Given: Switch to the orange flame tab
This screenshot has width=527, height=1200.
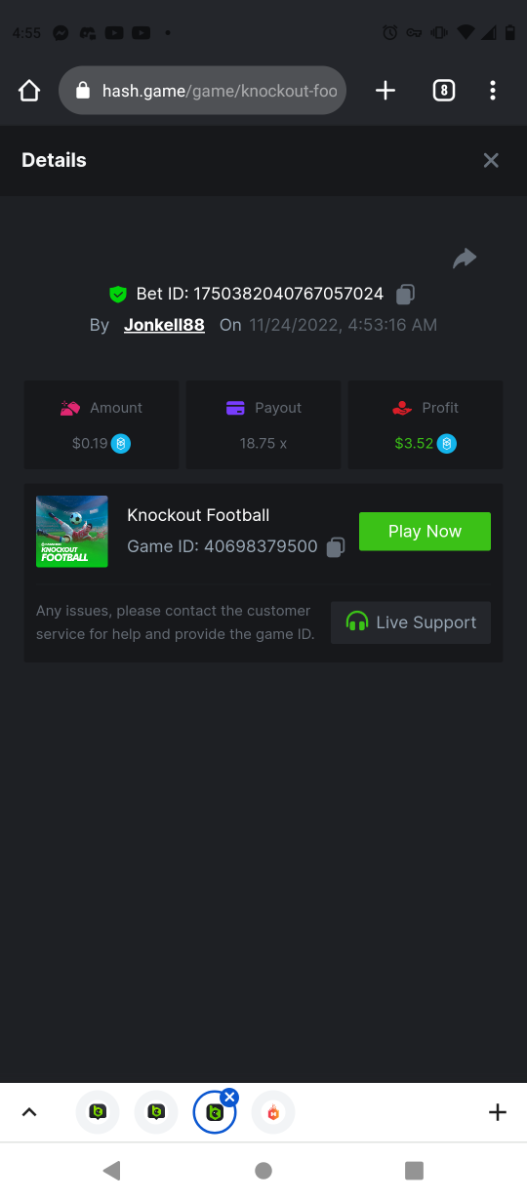Looking at the screenshot, I should [273, 1112].
